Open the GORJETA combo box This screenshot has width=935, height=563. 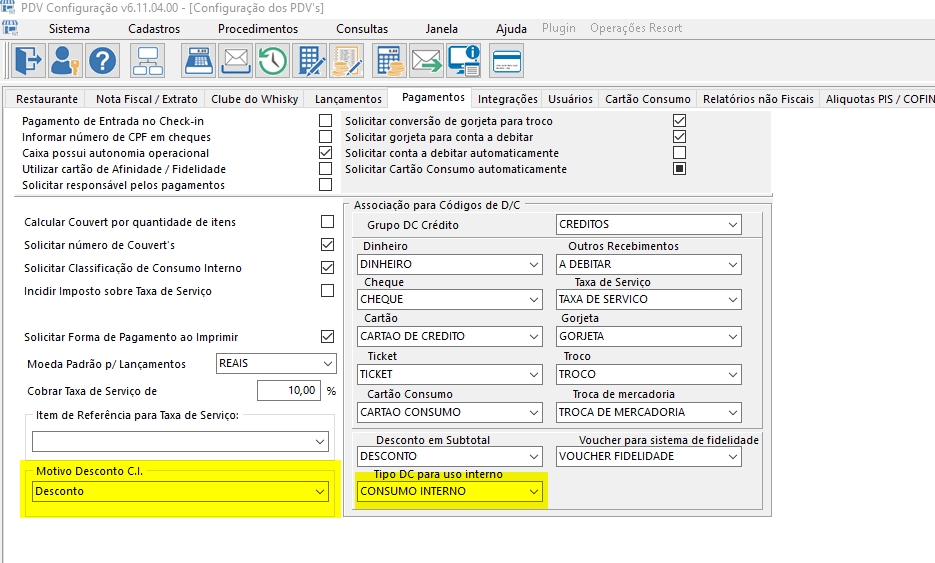(x=649, y=336)
